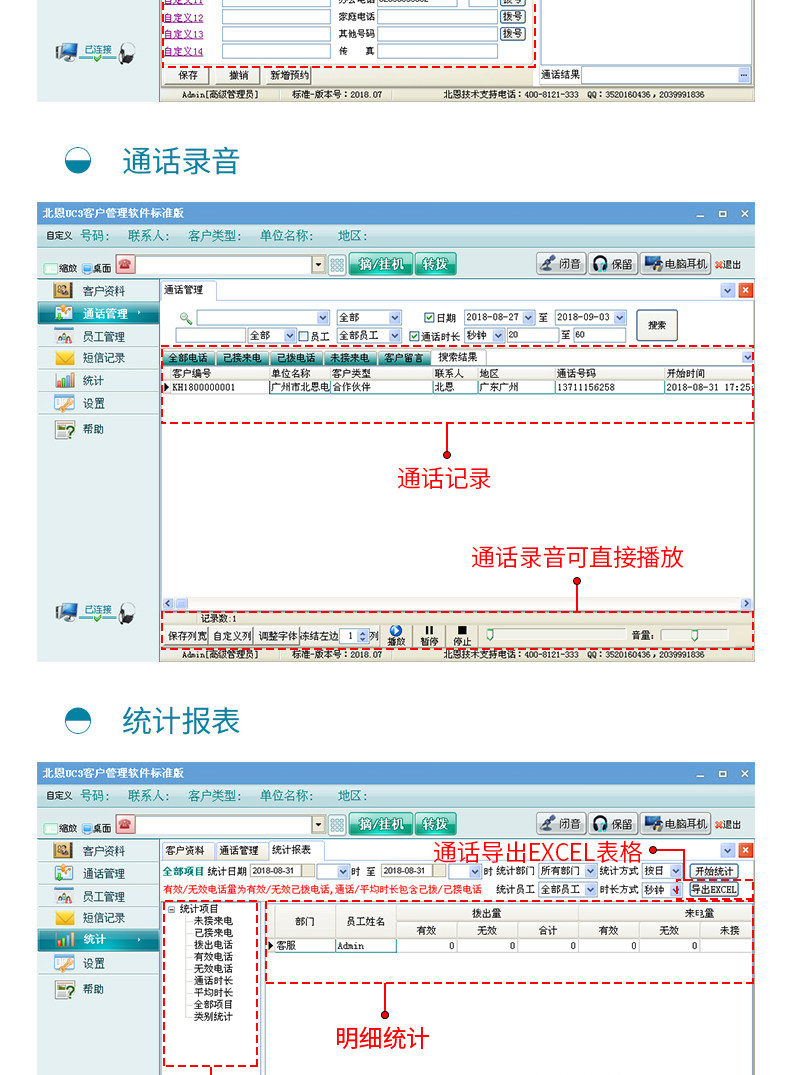The width and height of the screenshot is (790, 1075).
Task: Select 有效电话 in the 统计项目 tree
Action: (x=213, y=956)
